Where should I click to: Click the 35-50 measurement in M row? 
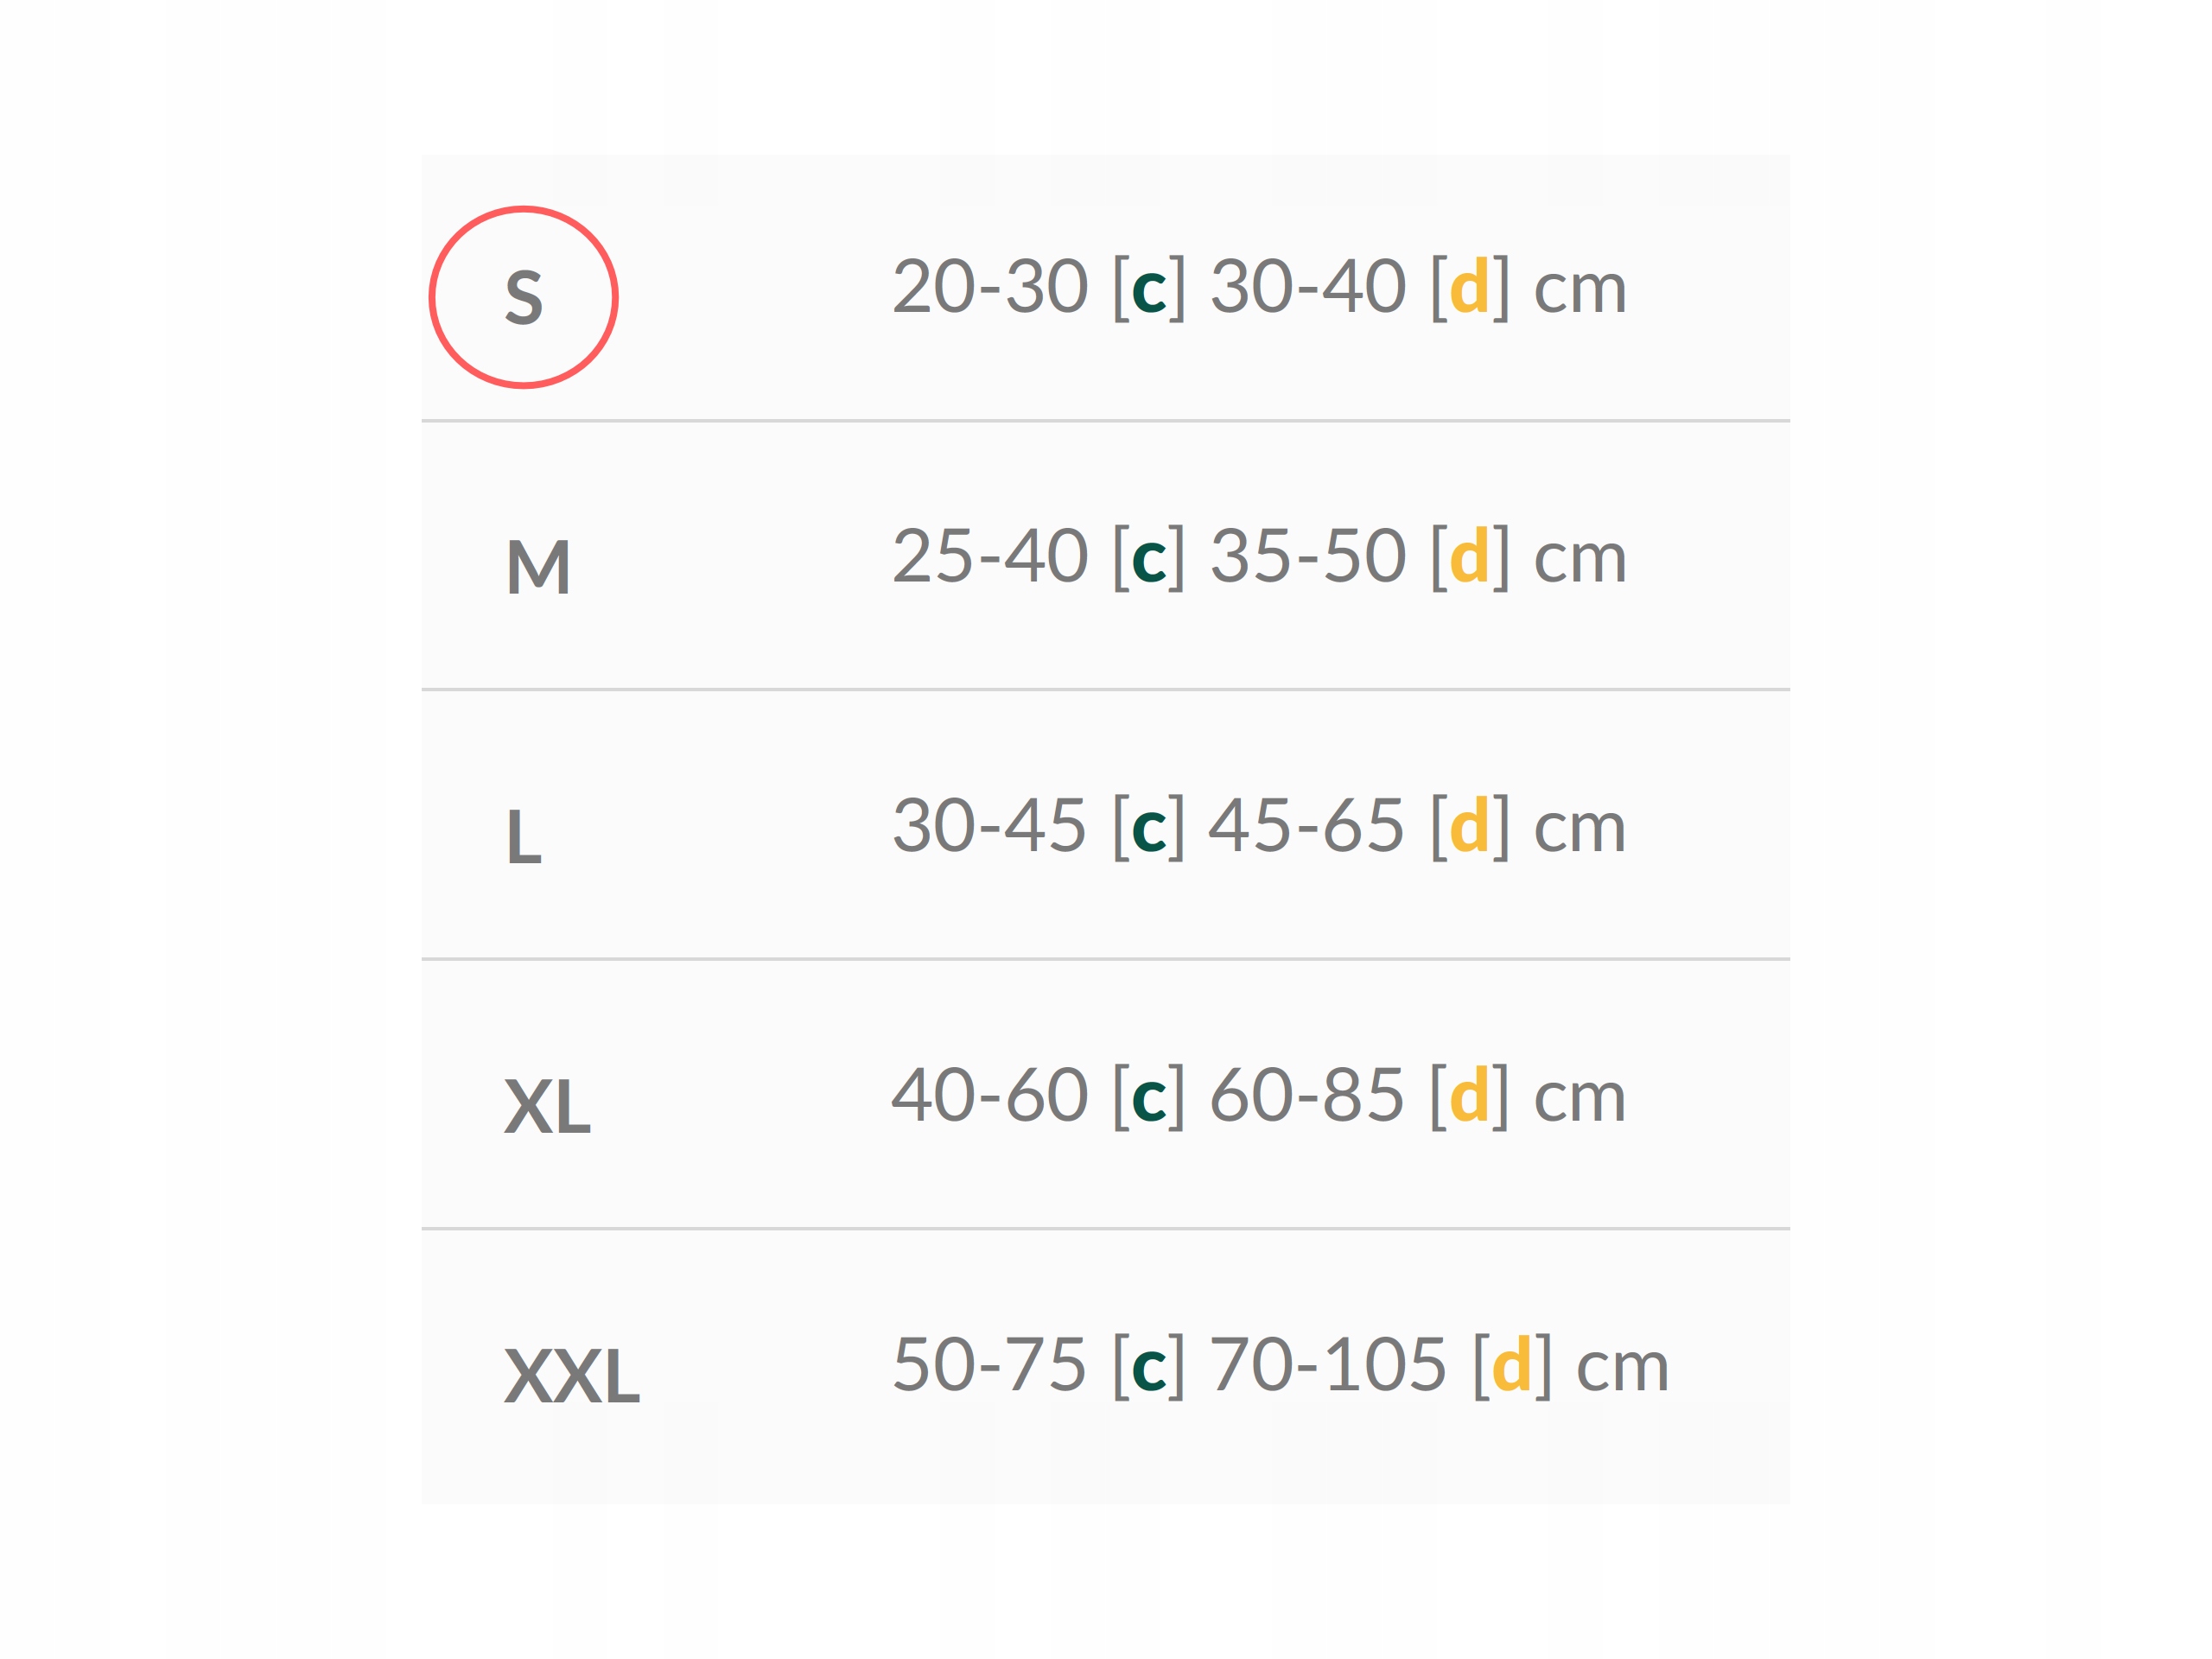(x=1308, y=557)
